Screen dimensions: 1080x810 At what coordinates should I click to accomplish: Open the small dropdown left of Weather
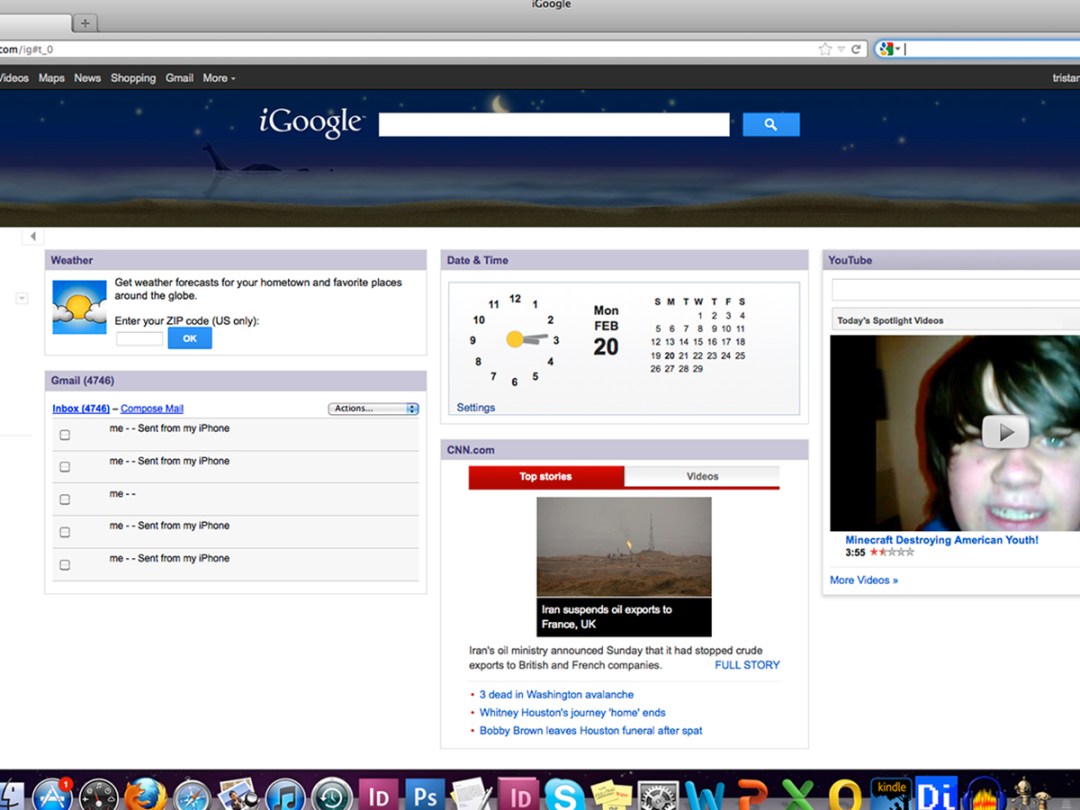[22, 298]
